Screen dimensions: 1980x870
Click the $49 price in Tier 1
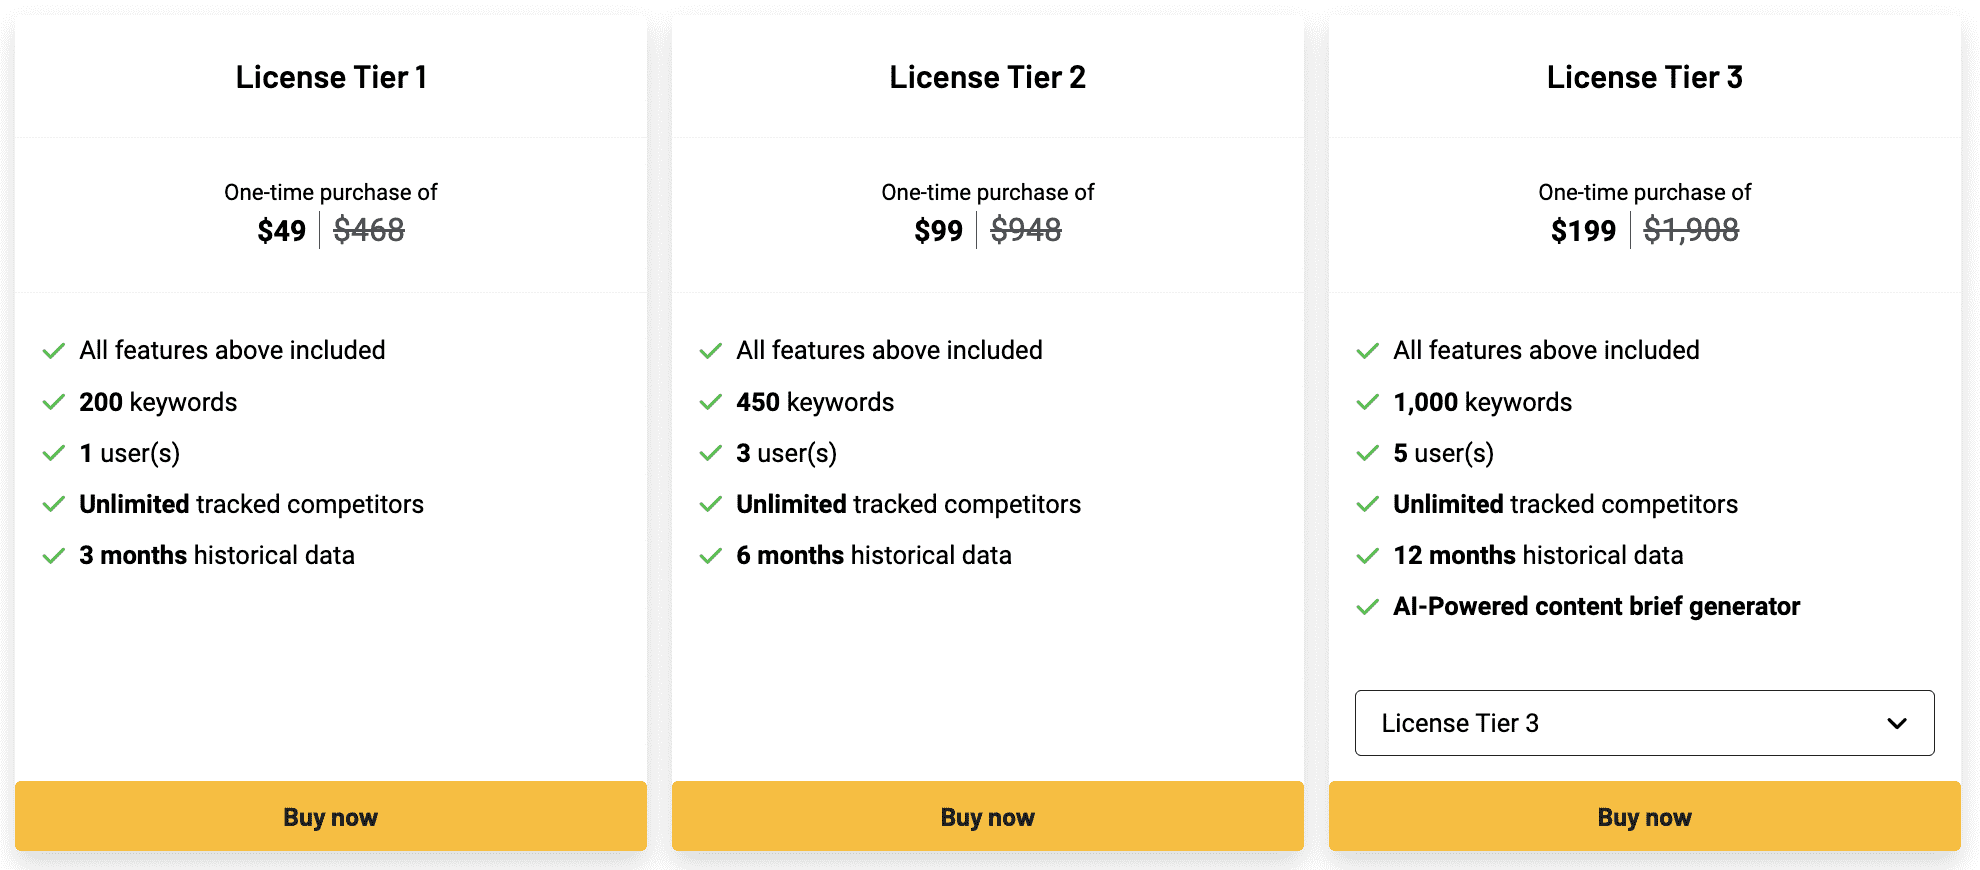pos(281,231)
